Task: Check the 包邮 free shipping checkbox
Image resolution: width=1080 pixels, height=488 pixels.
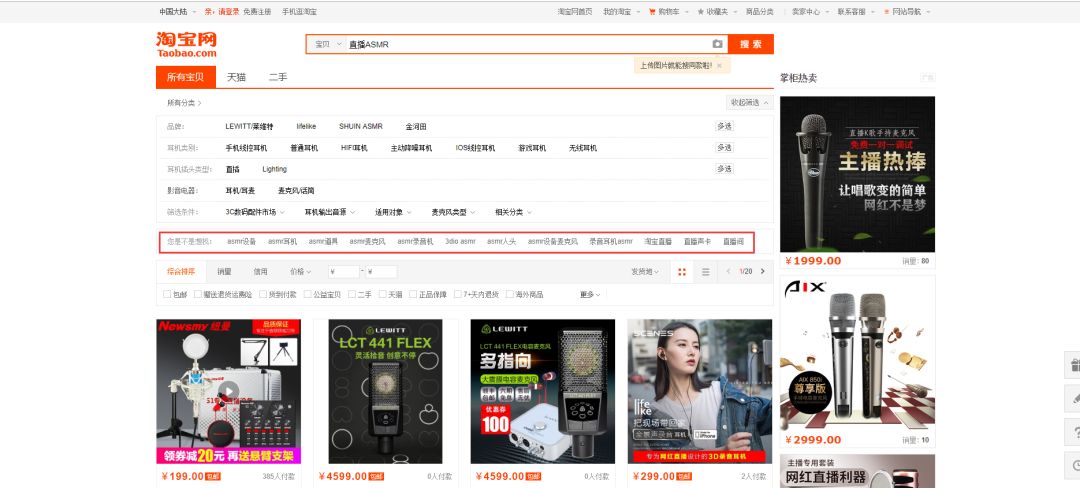Action: [167, 294]
